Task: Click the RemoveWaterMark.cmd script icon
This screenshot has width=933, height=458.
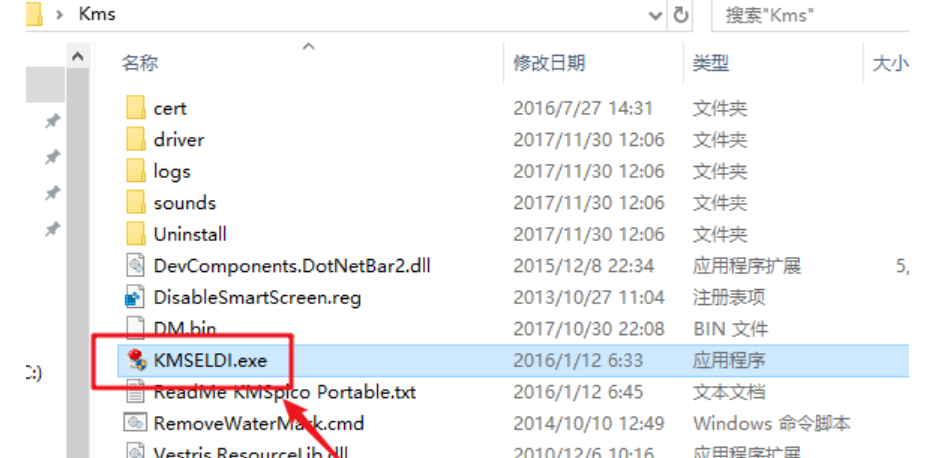Action: pyautogui.click(x=135, y=423)
